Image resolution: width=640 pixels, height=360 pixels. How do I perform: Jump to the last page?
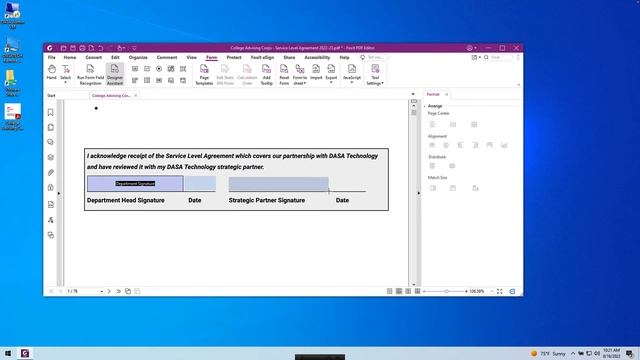click(x=118, y=291)
